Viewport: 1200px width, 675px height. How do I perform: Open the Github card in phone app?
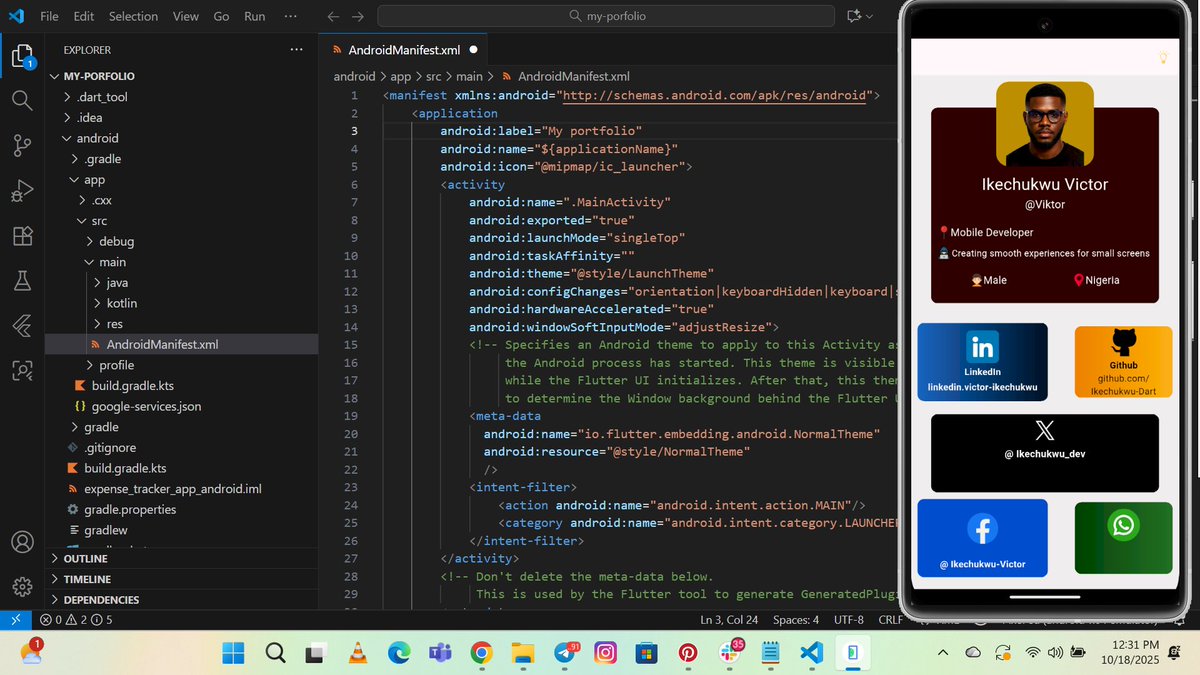point(1123,362)
